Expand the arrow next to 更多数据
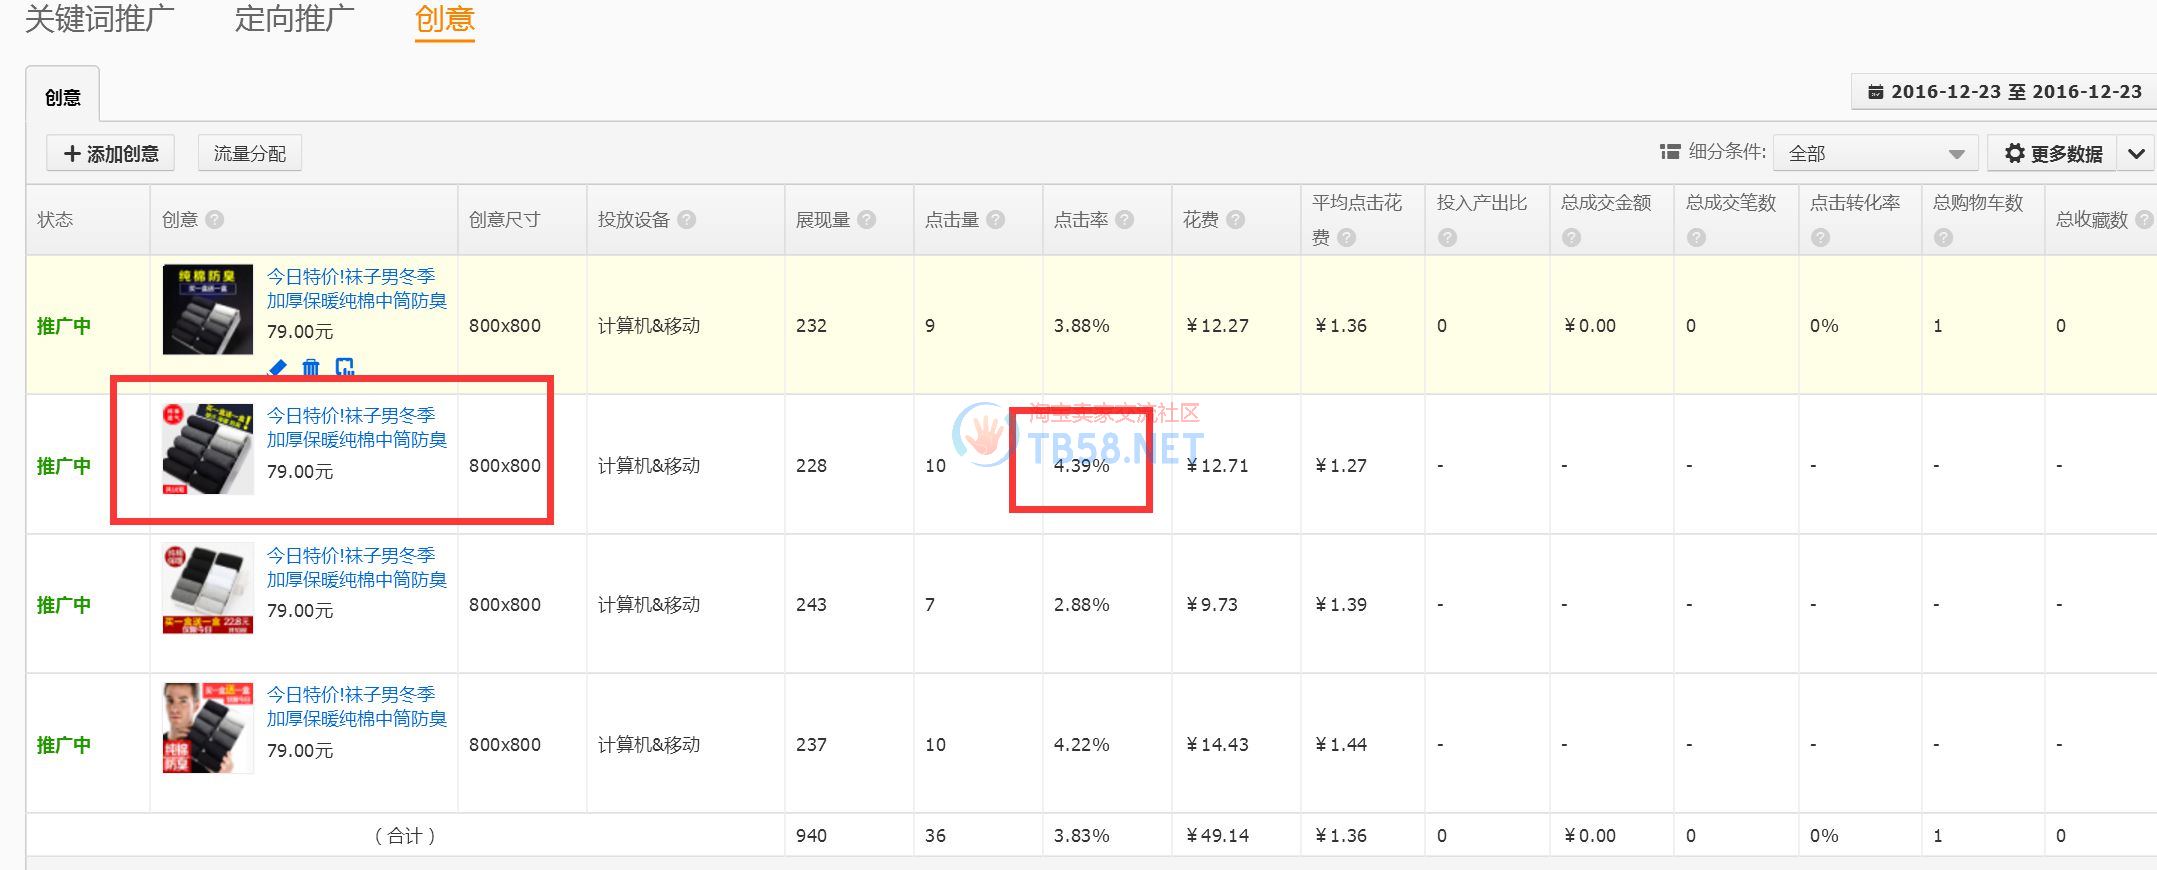This screenshot has width=2157, height=870. click(x=2136, y=154)
